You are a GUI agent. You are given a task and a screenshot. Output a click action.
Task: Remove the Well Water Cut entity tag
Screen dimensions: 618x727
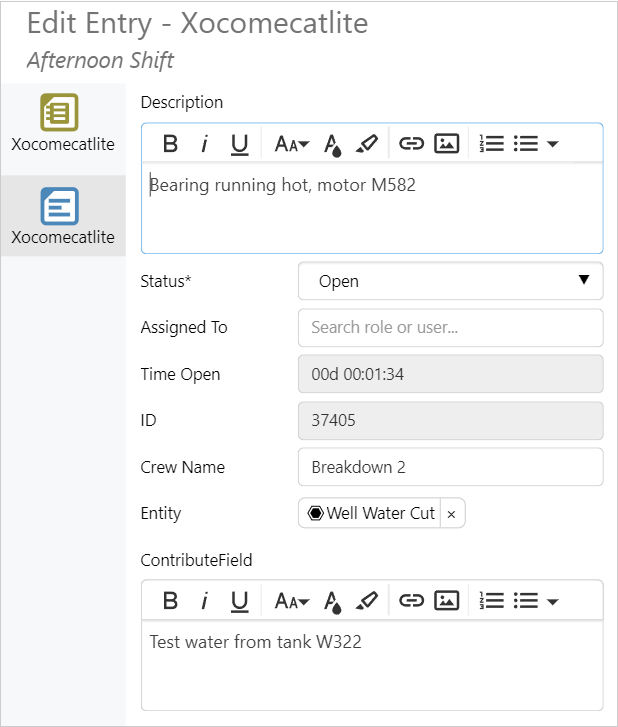(x=451, y=514)
